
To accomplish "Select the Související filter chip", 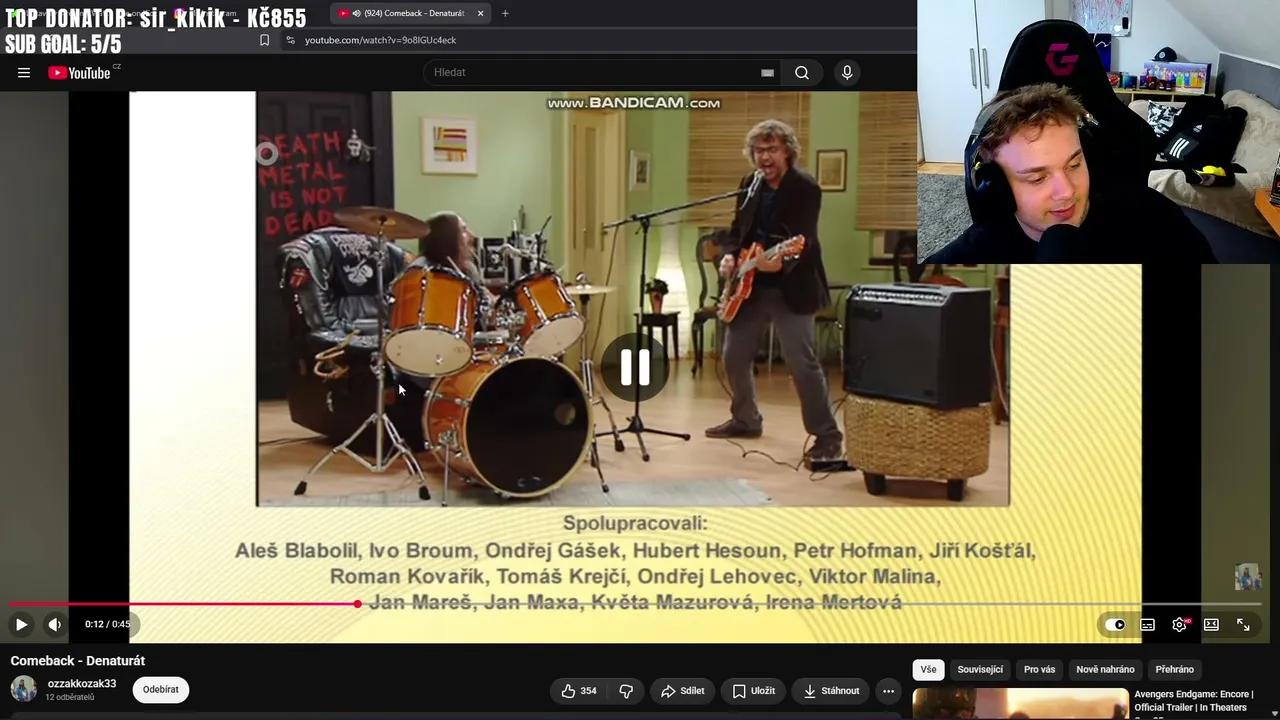I will click(x=980, y=669).
